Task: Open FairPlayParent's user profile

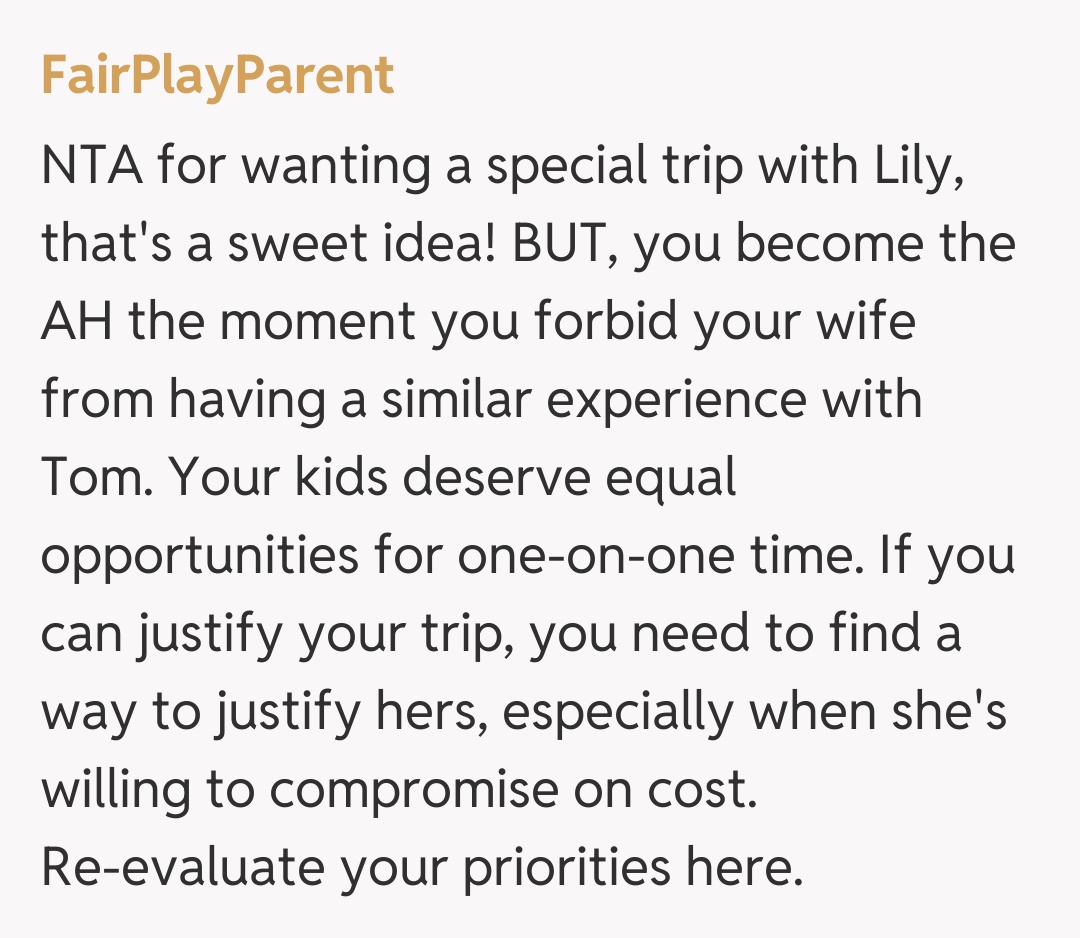Action: tap(217, 75)
